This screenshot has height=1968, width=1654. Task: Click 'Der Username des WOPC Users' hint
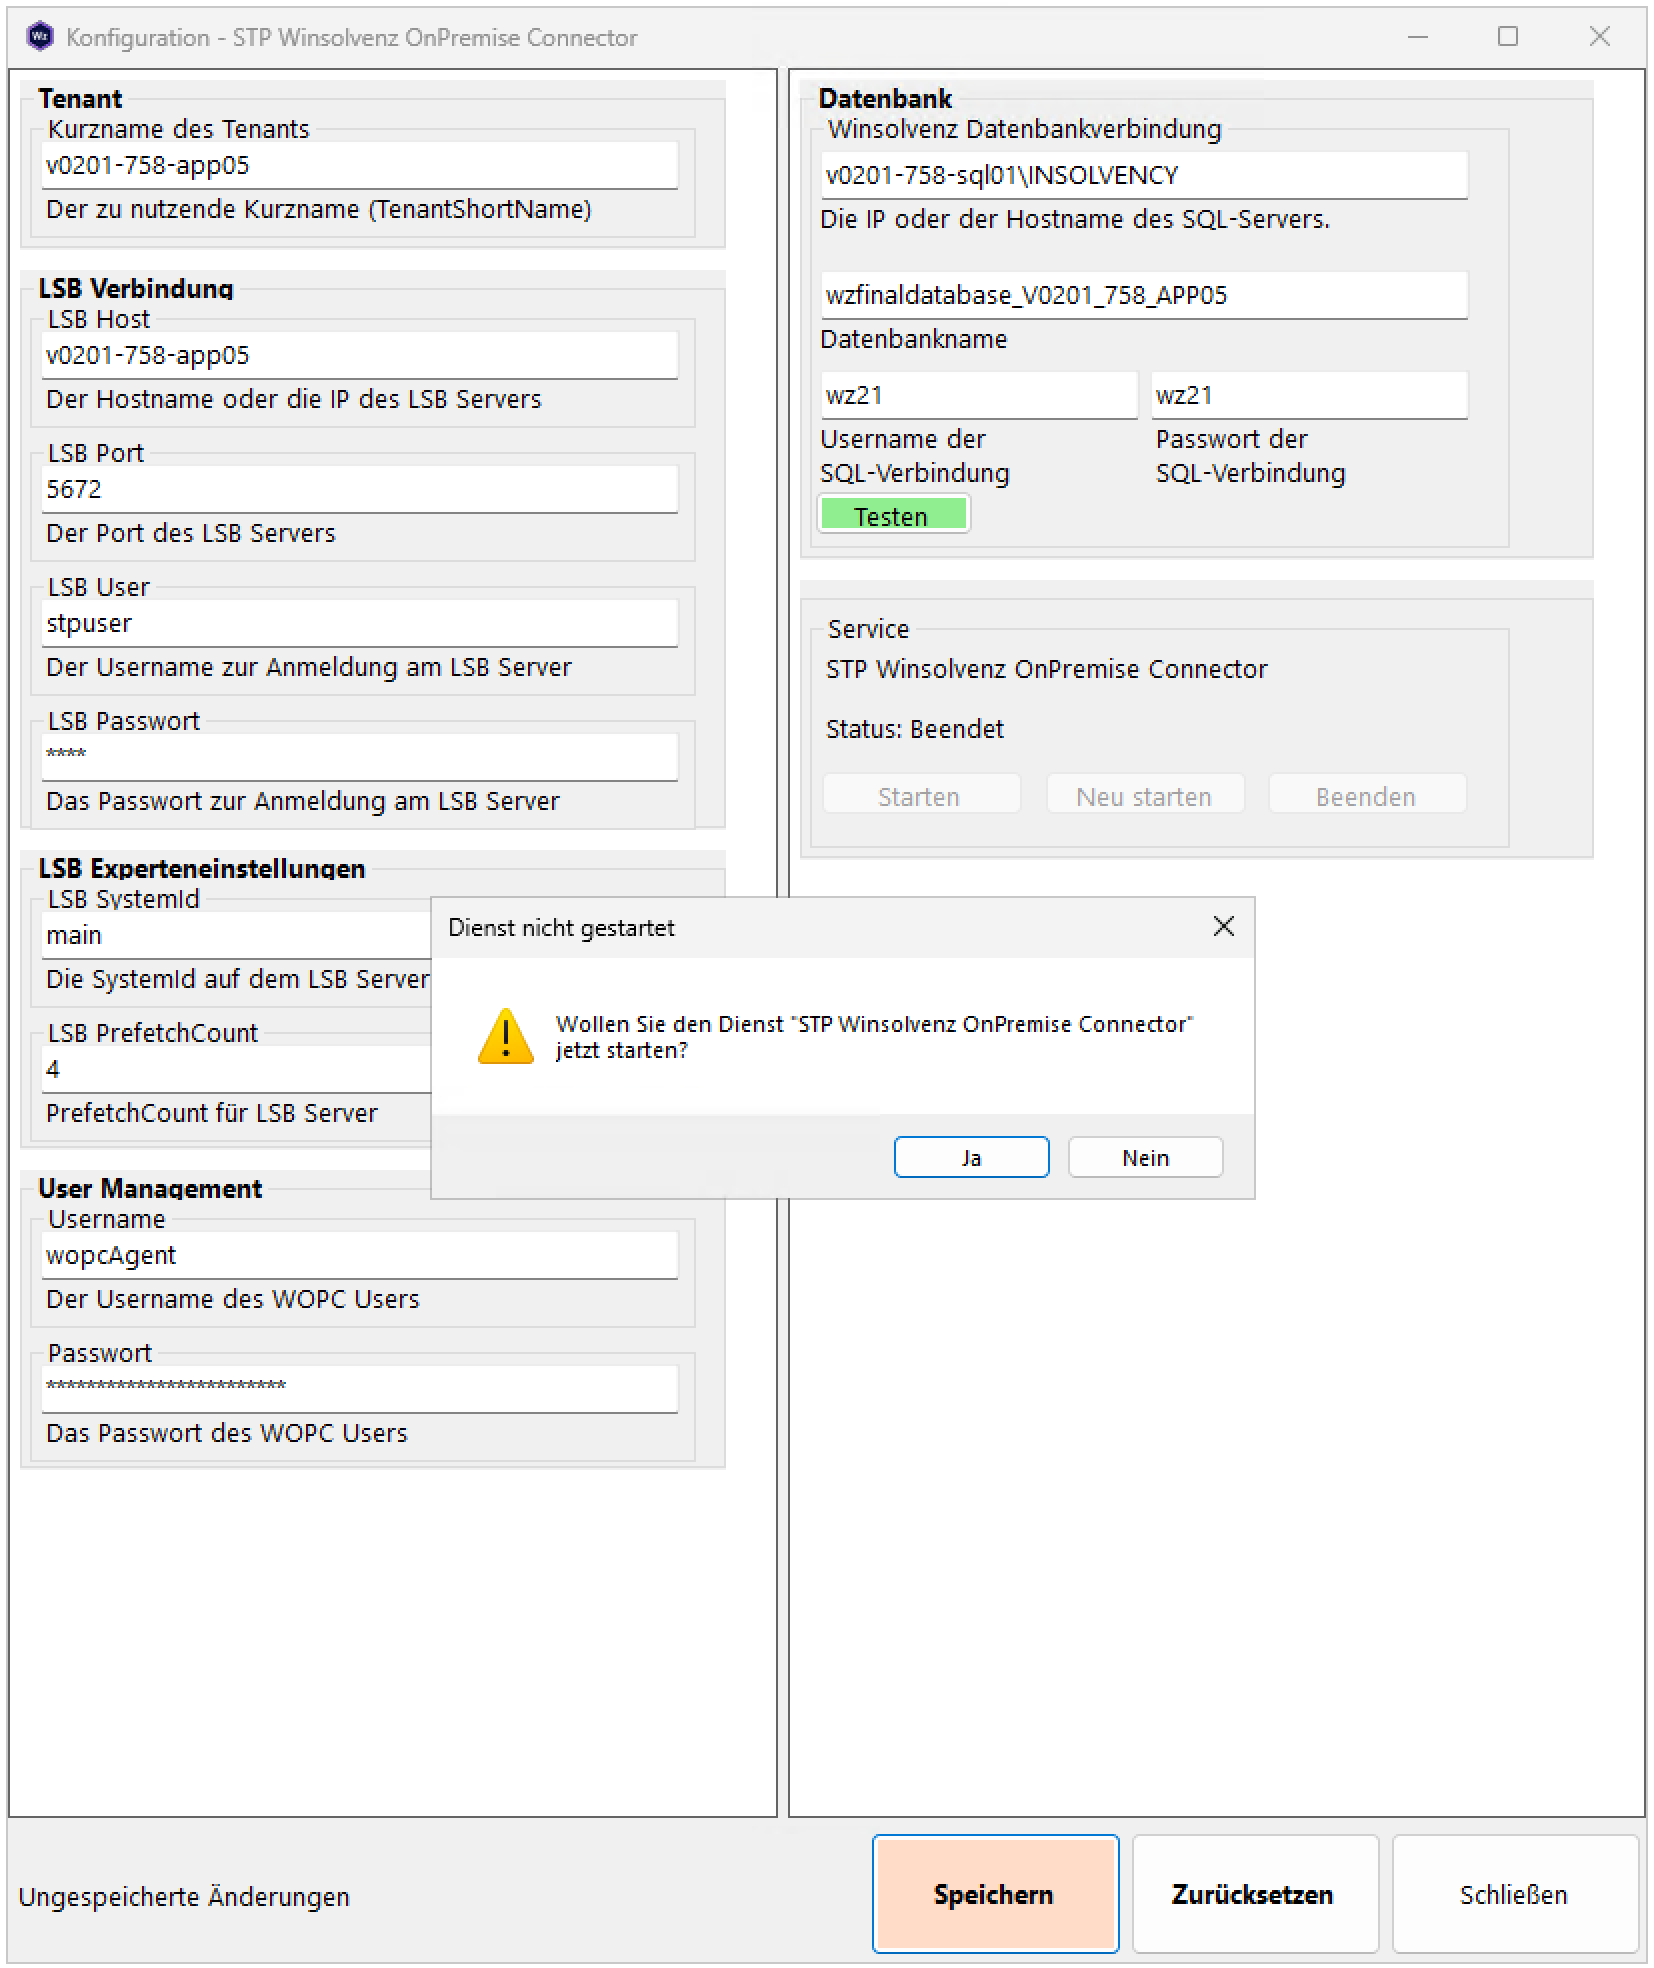(233, 1299)
